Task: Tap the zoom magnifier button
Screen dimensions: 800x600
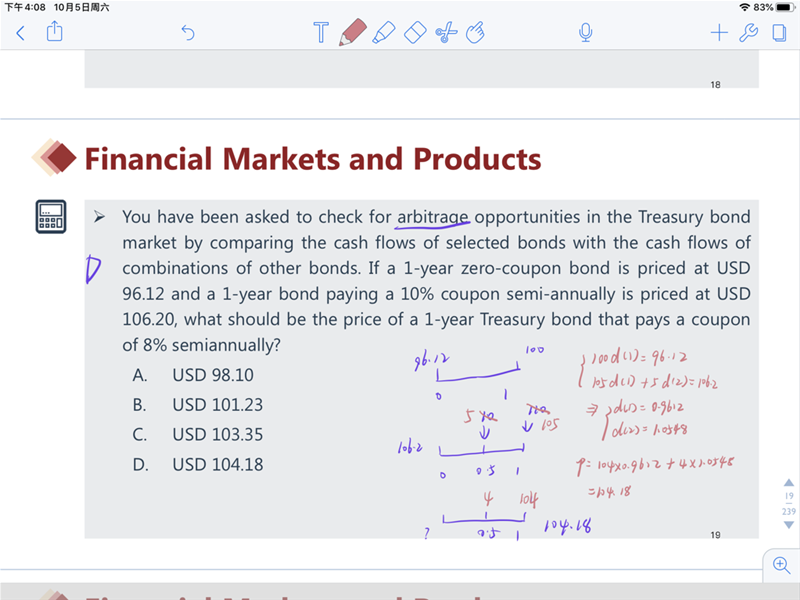Action: (781, 565)
